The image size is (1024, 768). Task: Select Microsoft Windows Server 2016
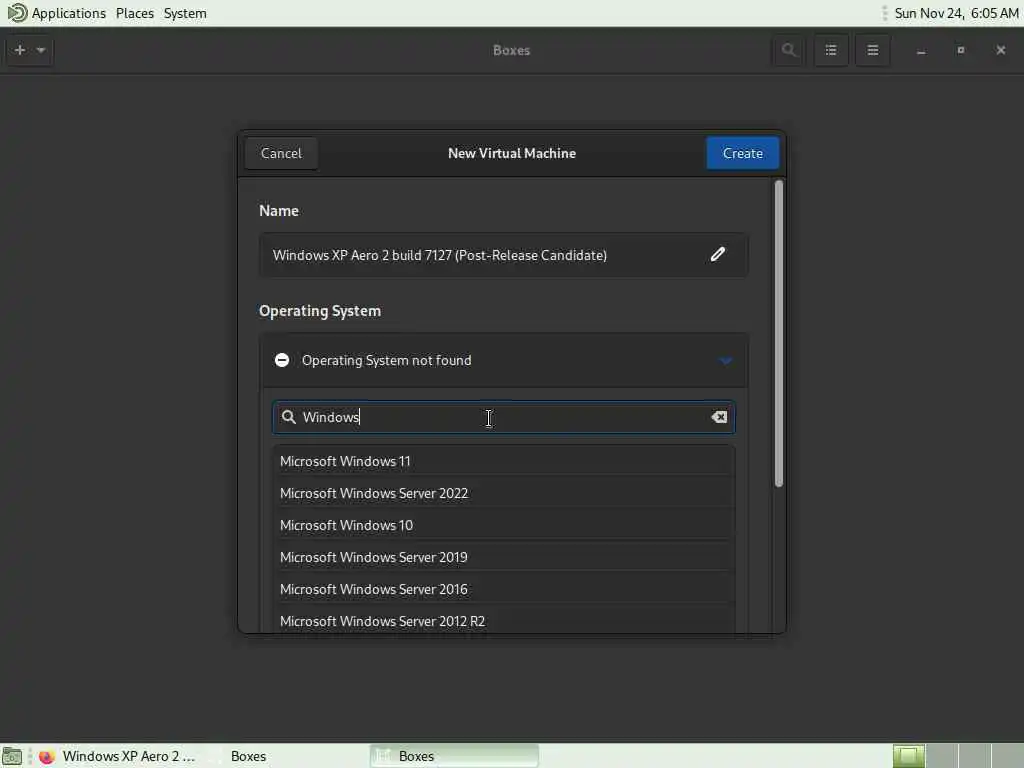504,589
